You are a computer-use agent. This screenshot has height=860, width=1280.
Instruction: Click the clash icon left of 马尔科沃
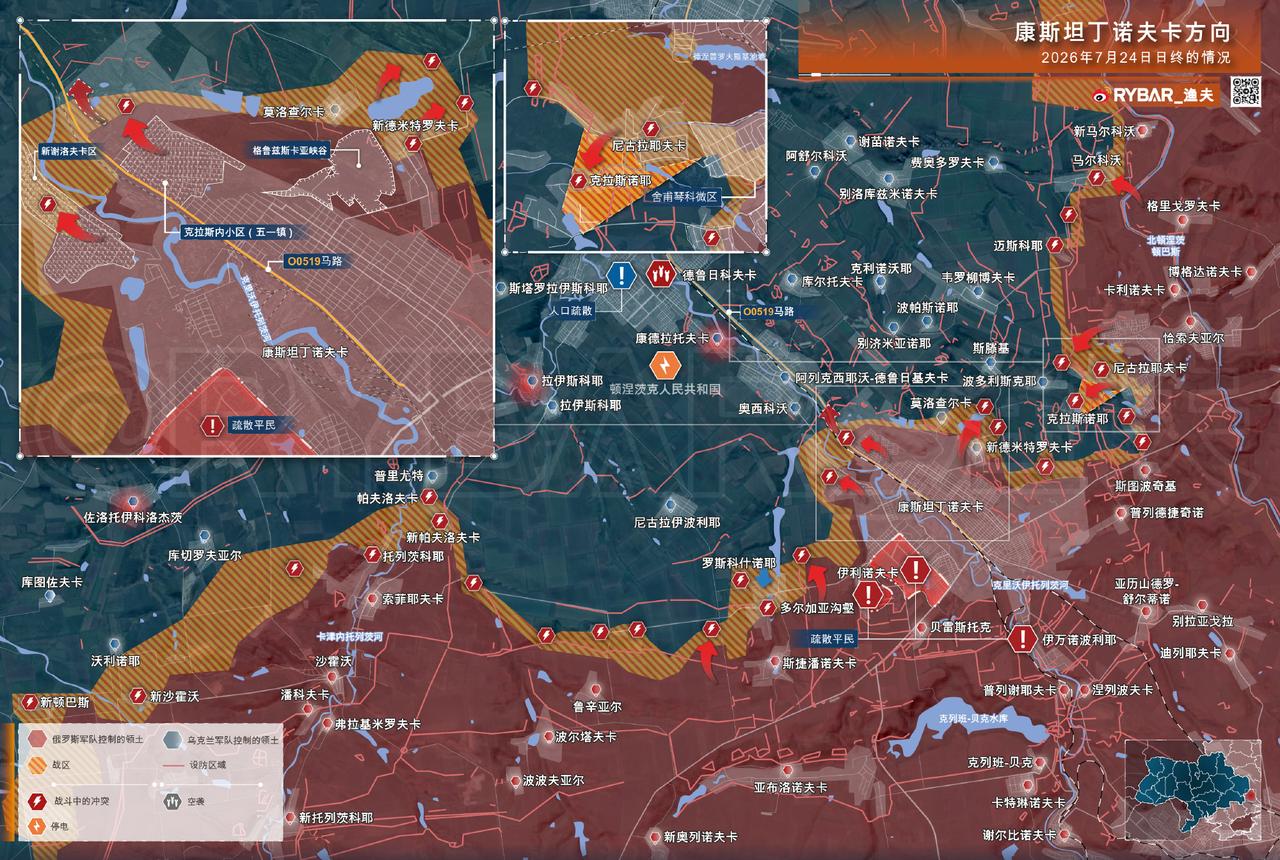pyautogui.click(x=1097, y=178)
